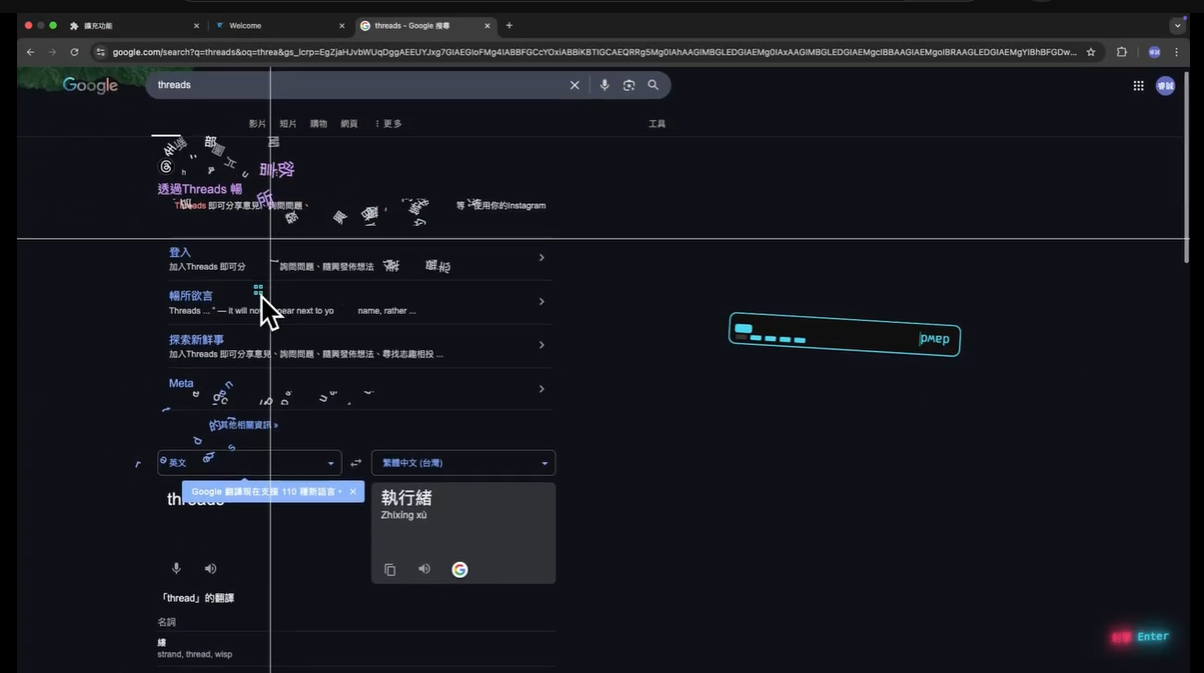Go back to the previous page
The width and height of the screenshot is (1204, 673).
tap(30, 52)
